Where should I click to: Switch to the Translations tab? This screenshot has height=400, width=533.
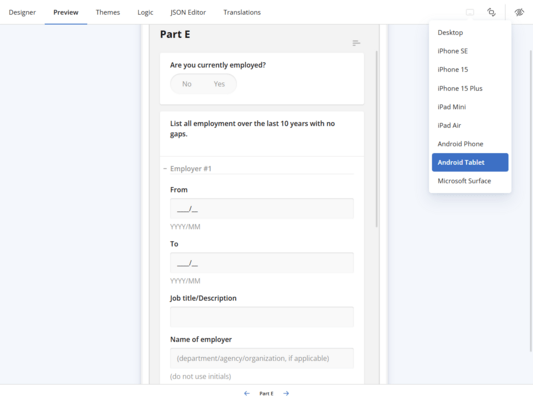(242, 12)
